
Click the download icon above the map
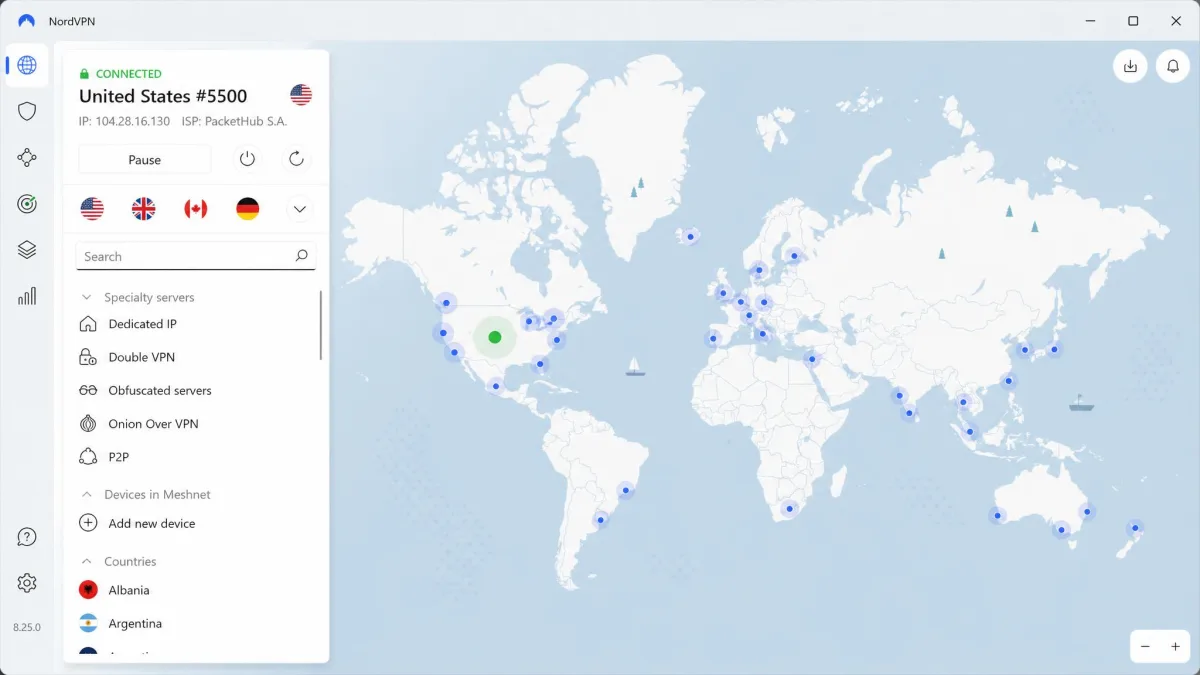pos(1130,66)
